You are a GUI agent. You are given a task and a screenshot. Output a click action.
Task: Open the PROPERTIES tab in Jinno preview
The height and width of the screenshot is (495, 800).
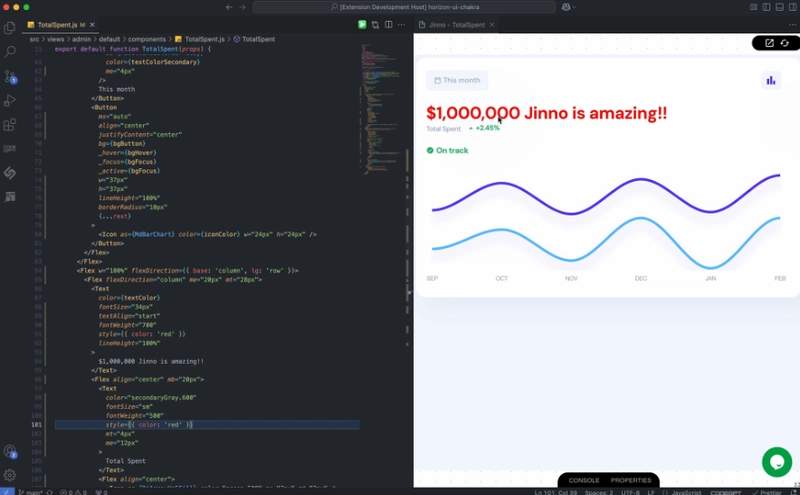(x=631, y=480)
